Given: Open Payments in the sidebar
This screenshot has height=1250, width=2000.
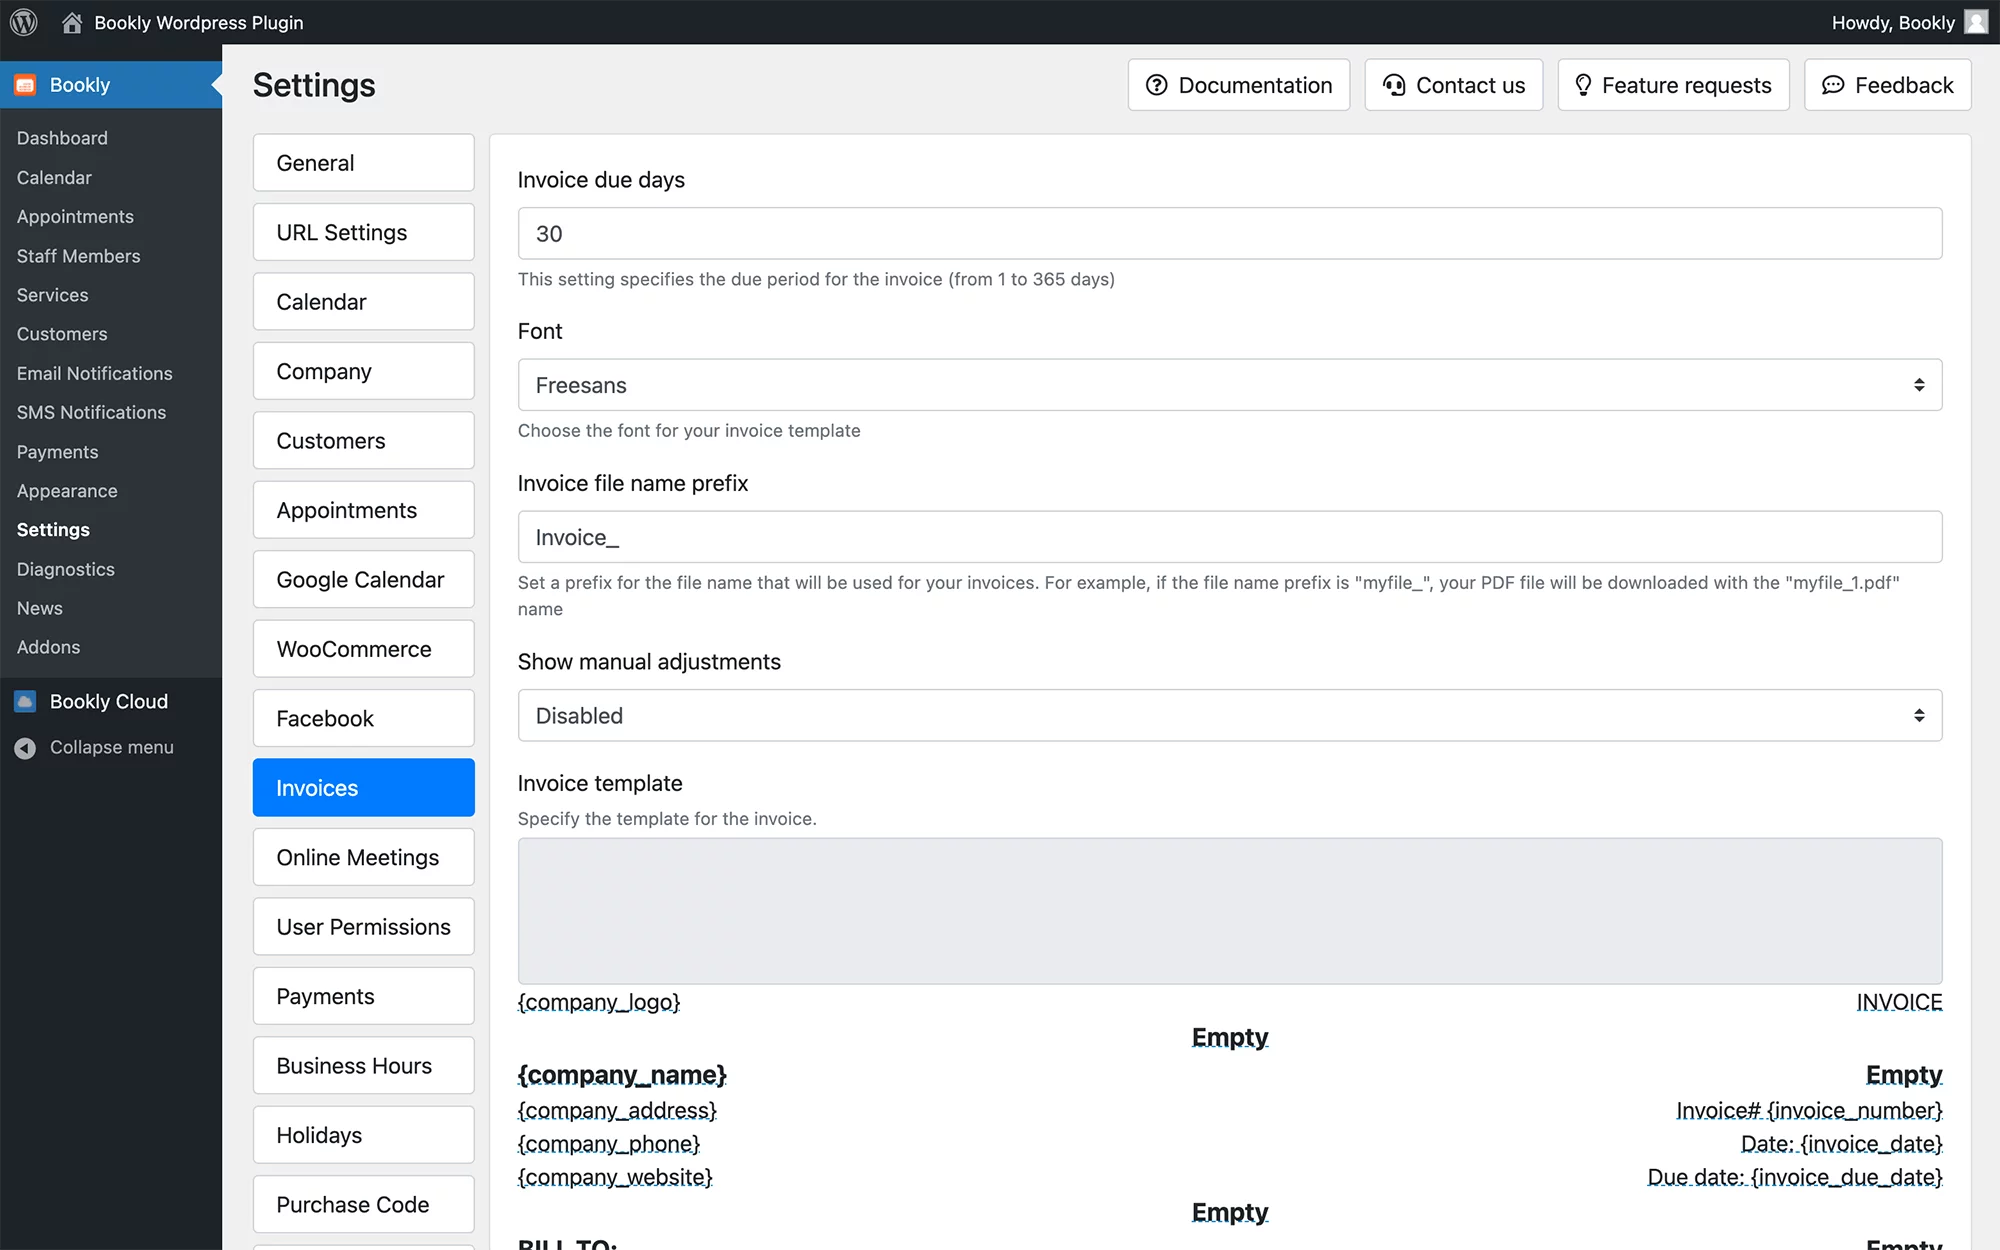Looking at the screenshot, I should 57,452.
